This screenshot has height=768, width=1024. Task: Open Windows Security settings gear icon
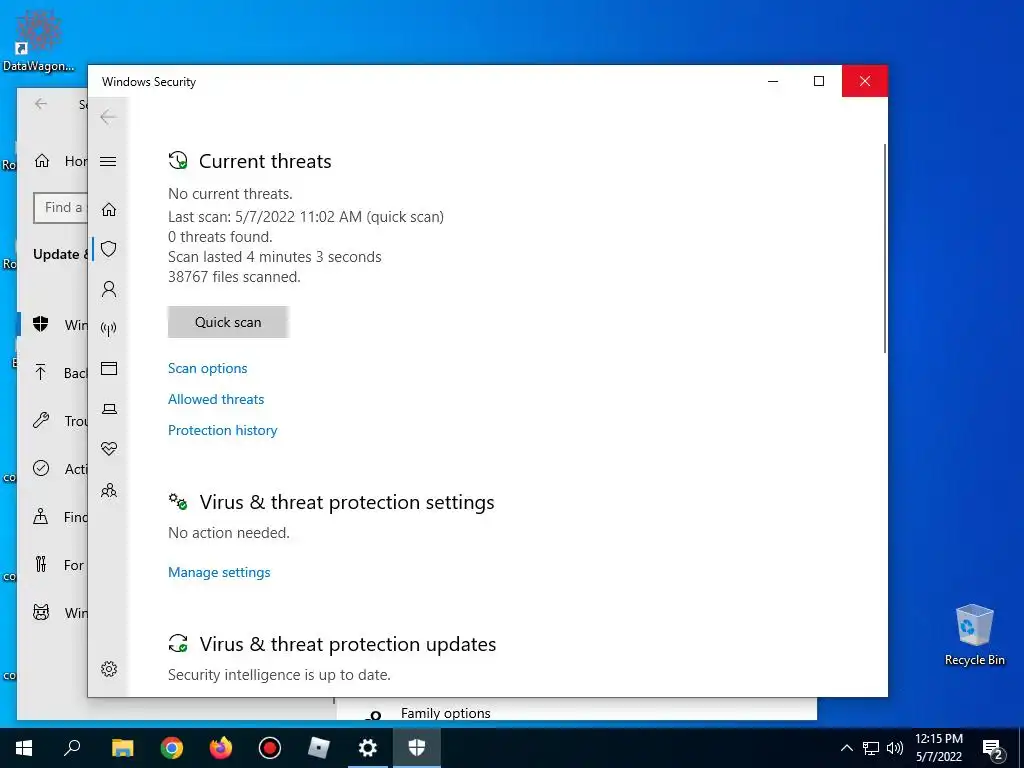click(109, 669)
